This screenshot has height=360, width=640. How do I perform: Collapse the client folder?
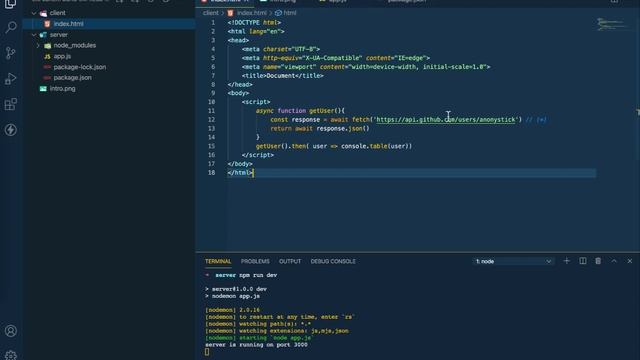coord(34,13)
